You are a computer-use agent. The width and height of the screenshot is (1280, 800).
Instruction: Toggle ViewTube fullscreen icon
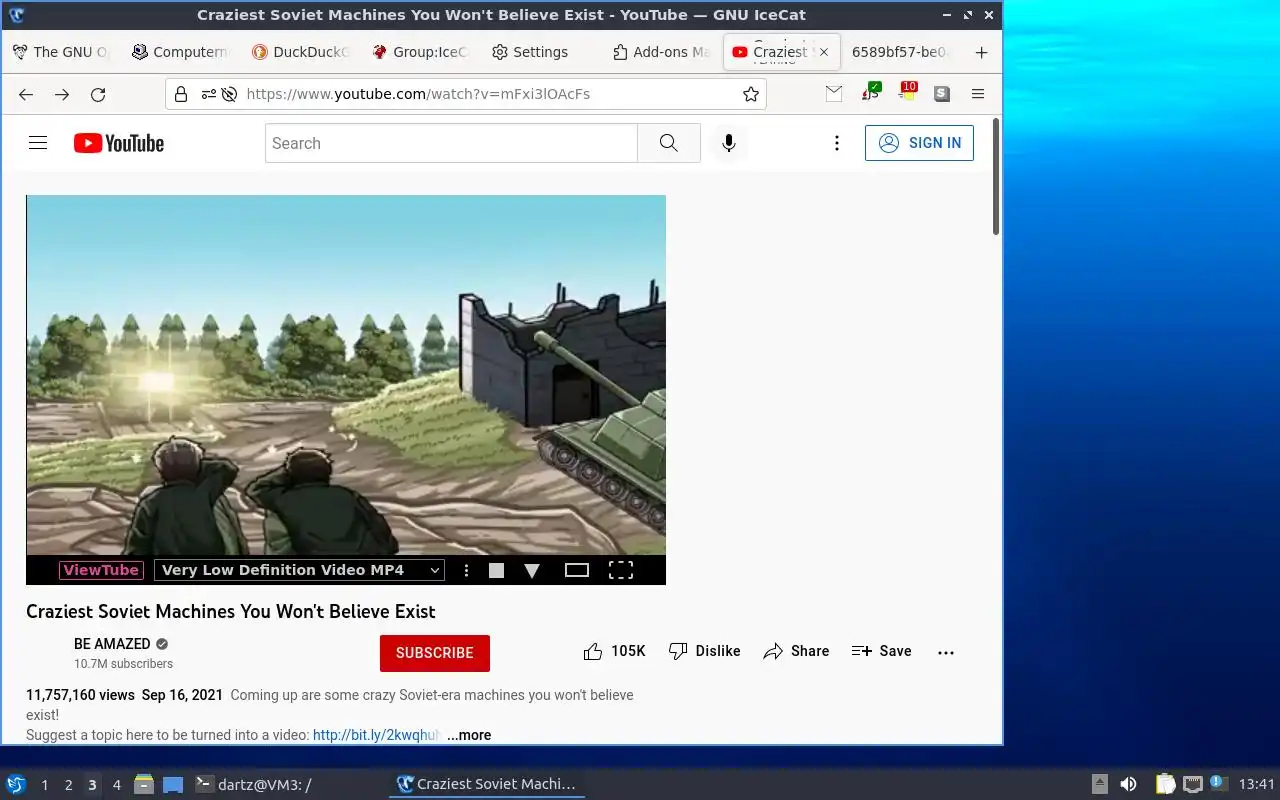[621, 570]
